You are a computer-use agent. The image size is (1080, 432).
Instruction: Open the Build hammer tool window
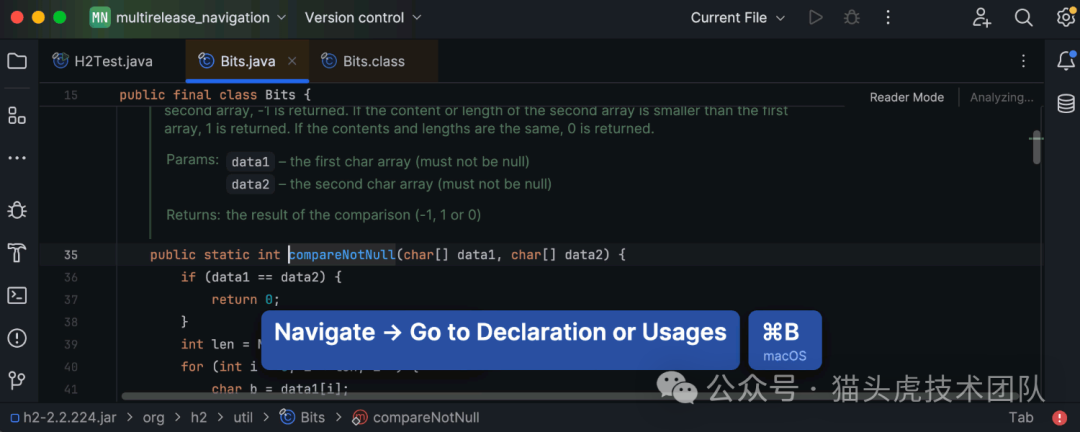click(x=17, y=251)
